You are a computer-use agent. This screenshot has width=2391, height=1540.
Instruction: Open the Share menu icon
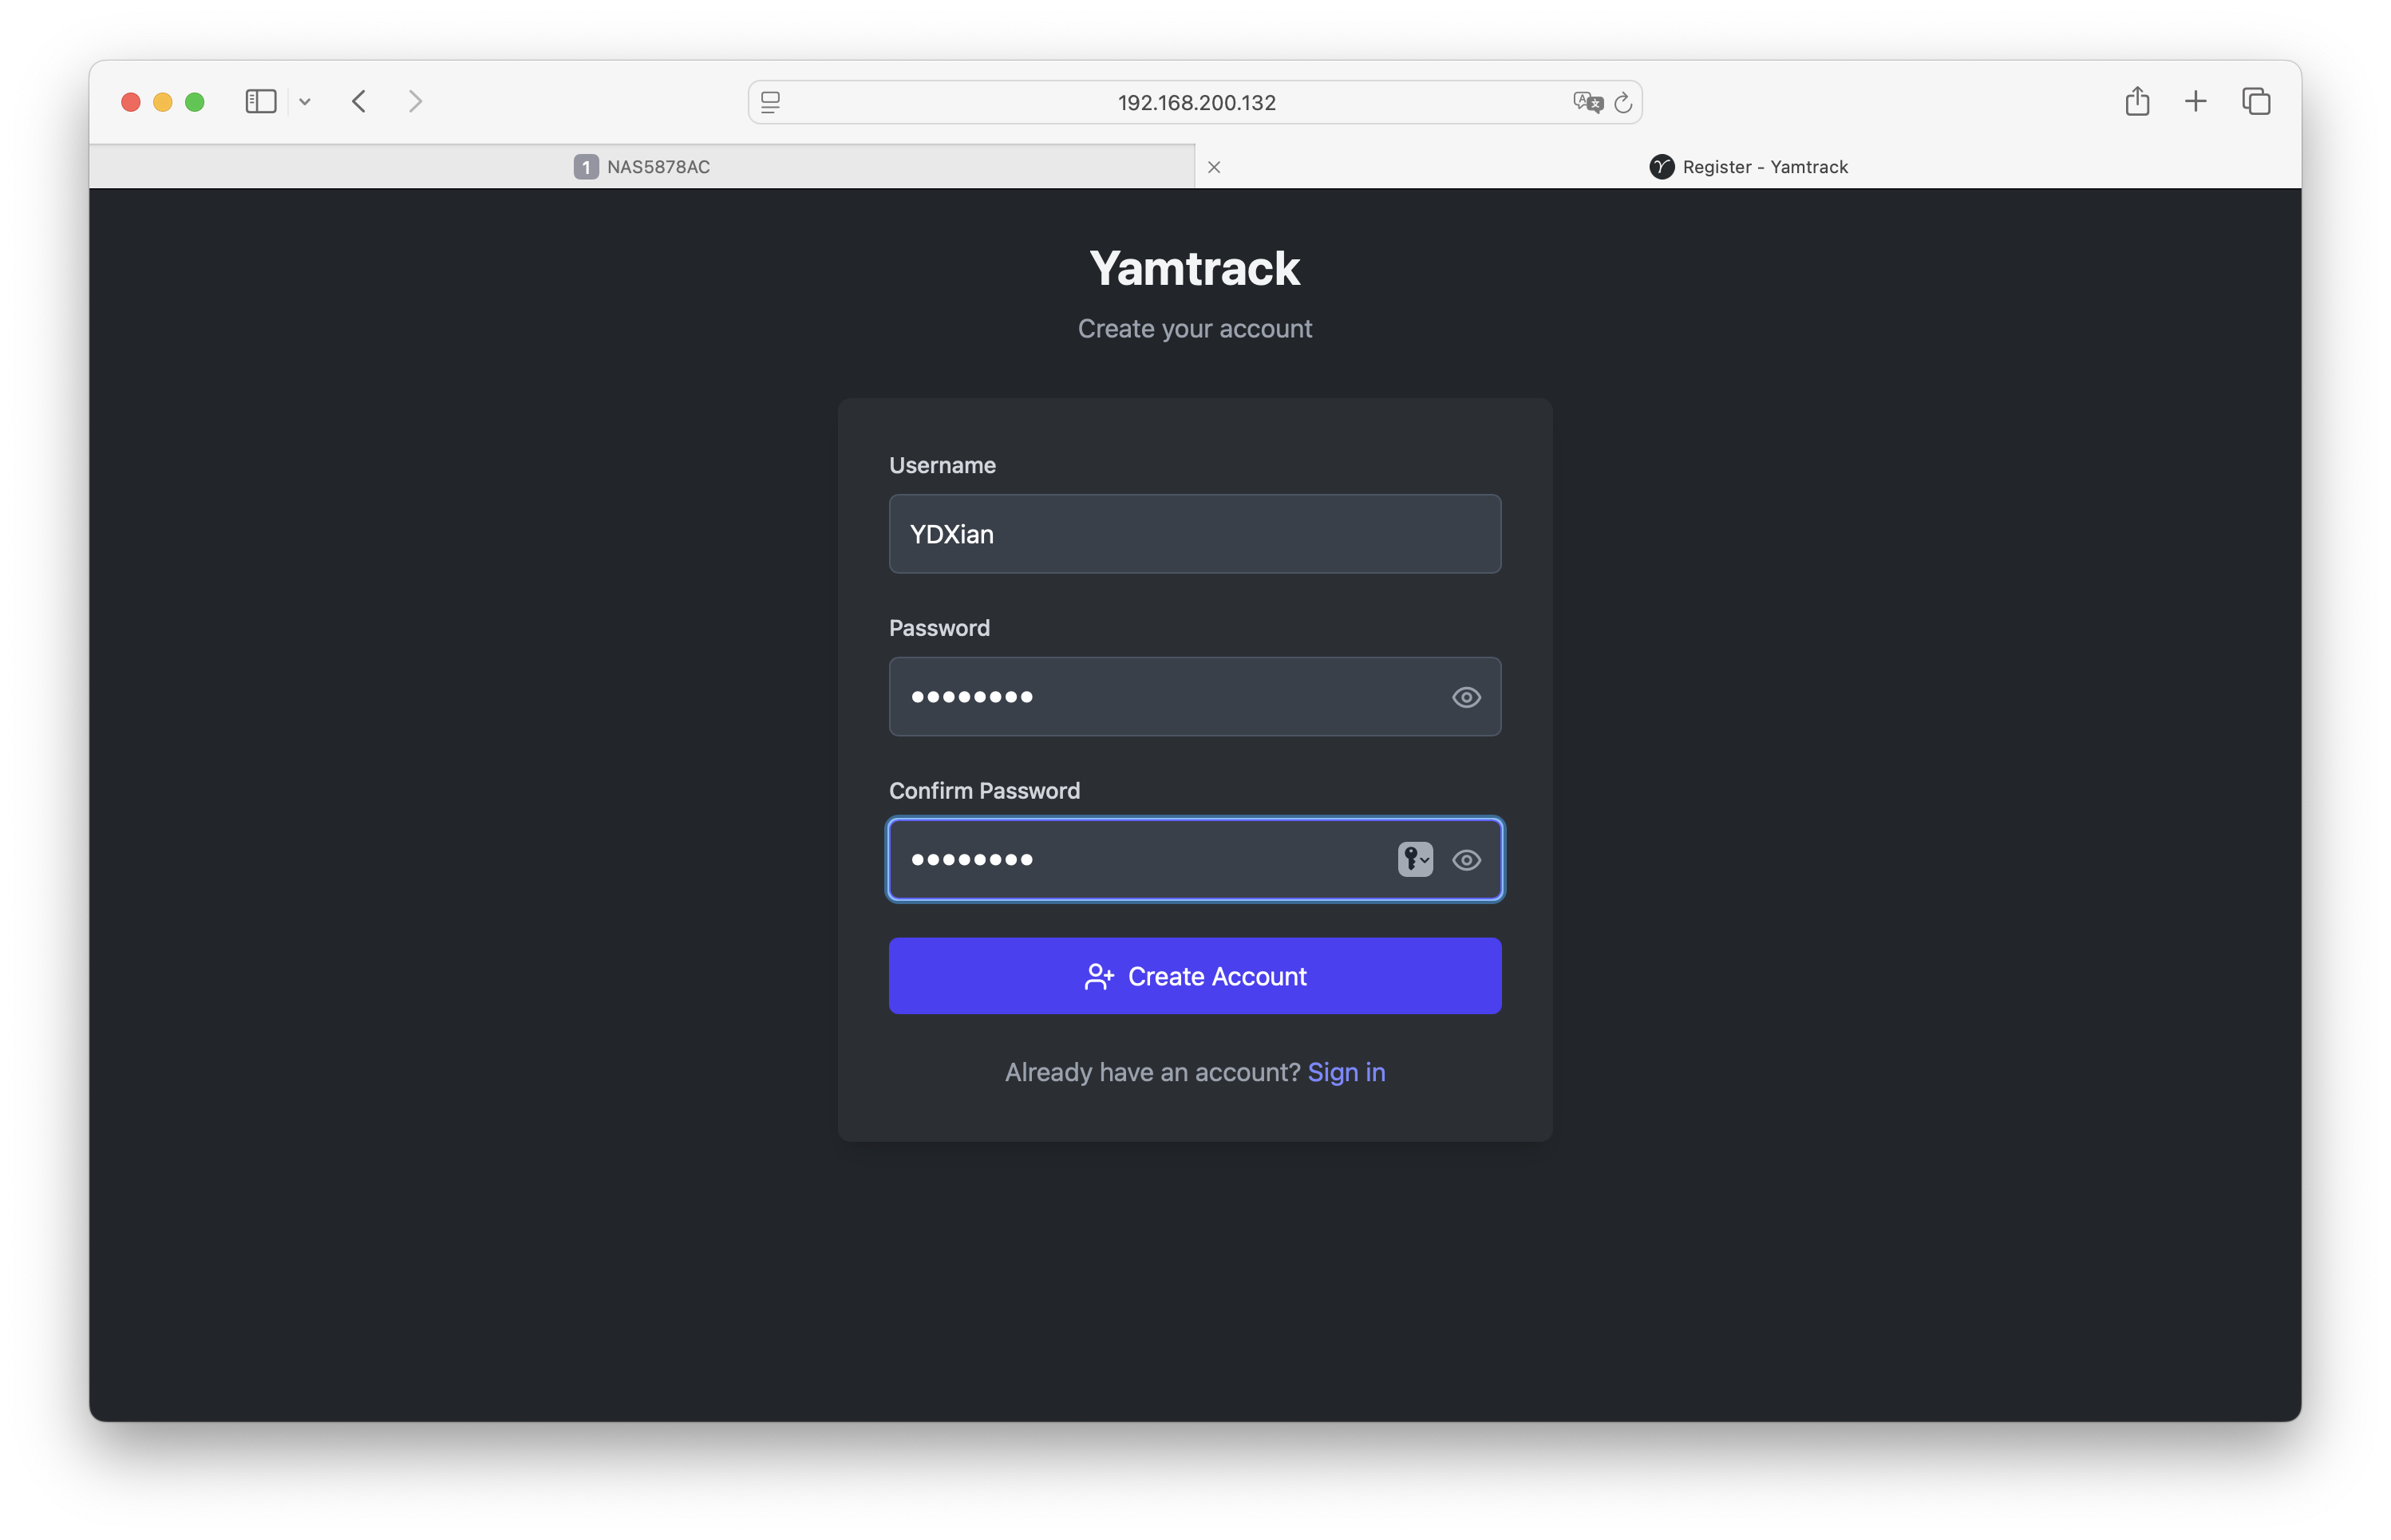2137,101
